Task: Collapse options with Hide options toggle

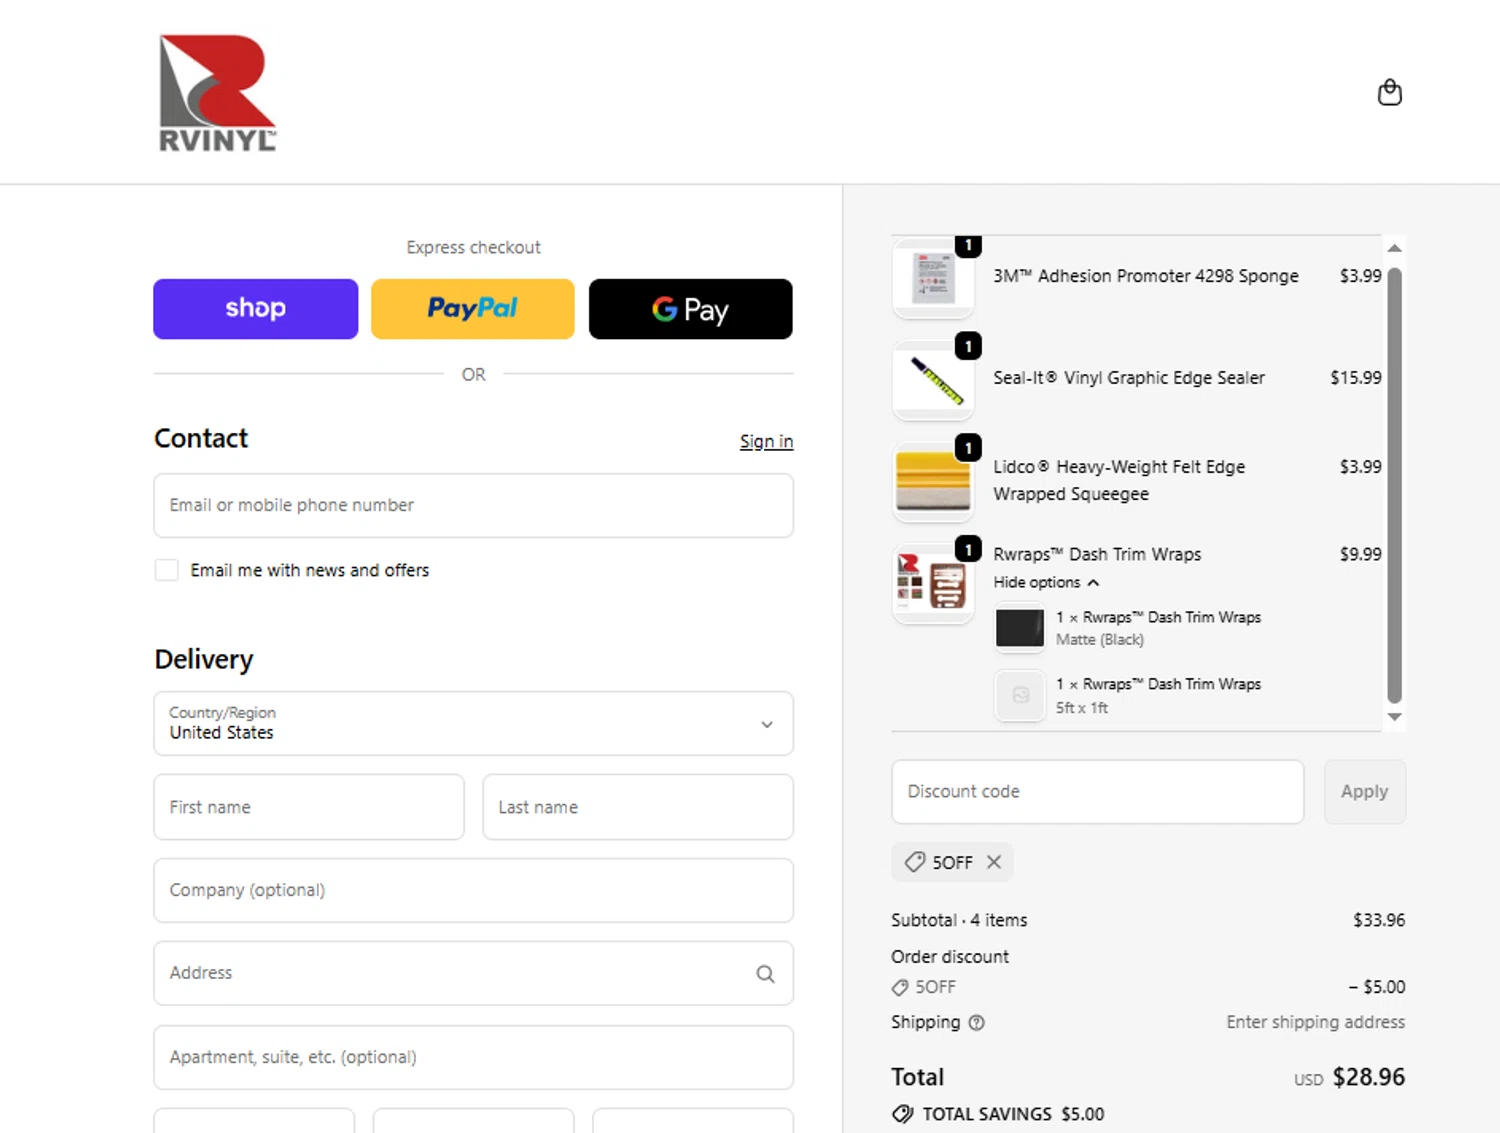Action: tap(1046, 582)
